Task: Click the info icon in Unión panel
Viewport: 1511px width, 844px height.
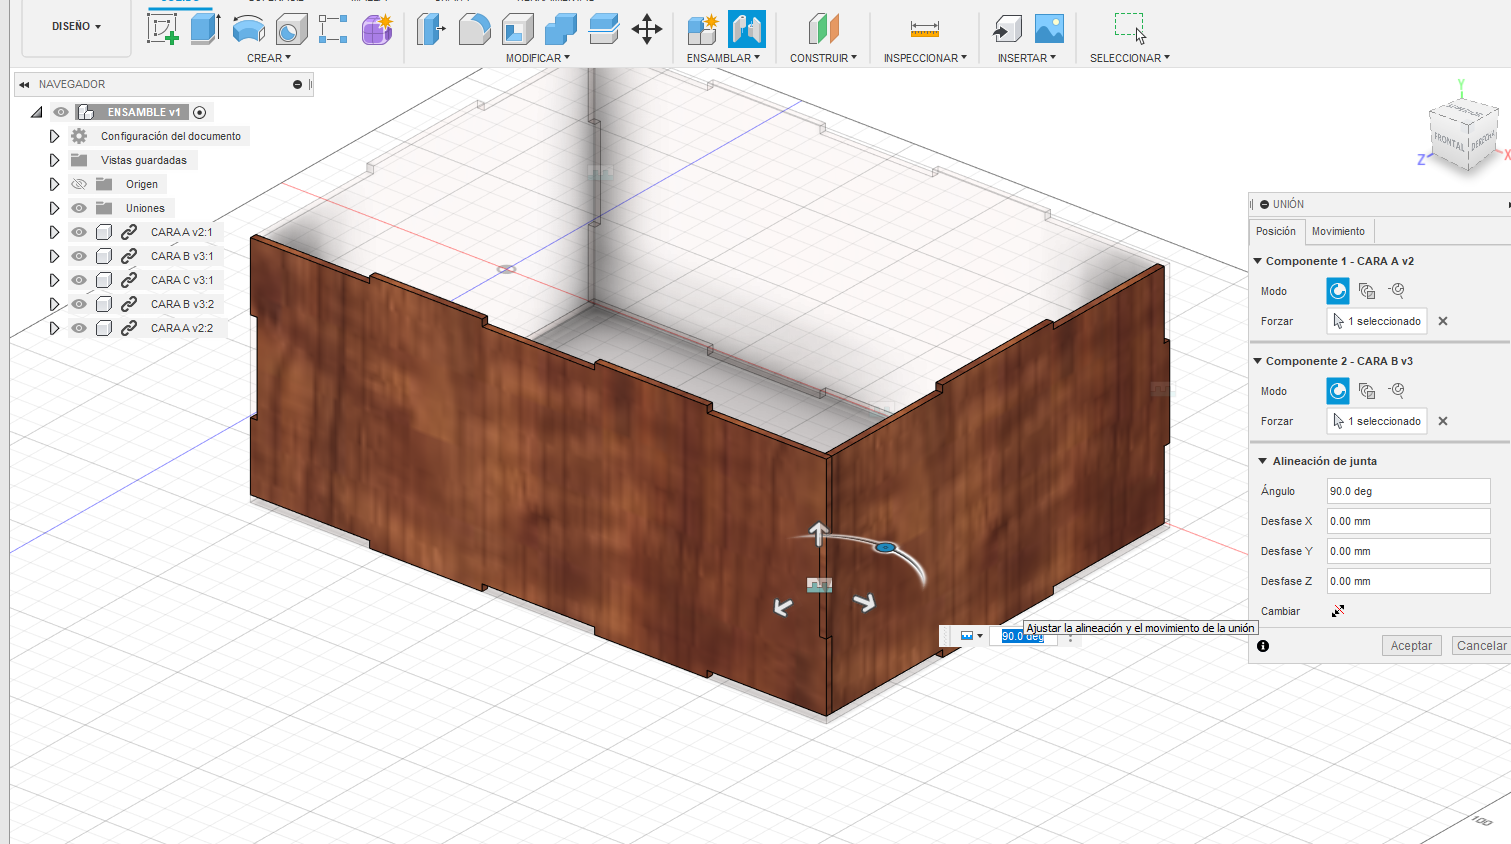Action: coord(1263,646)
